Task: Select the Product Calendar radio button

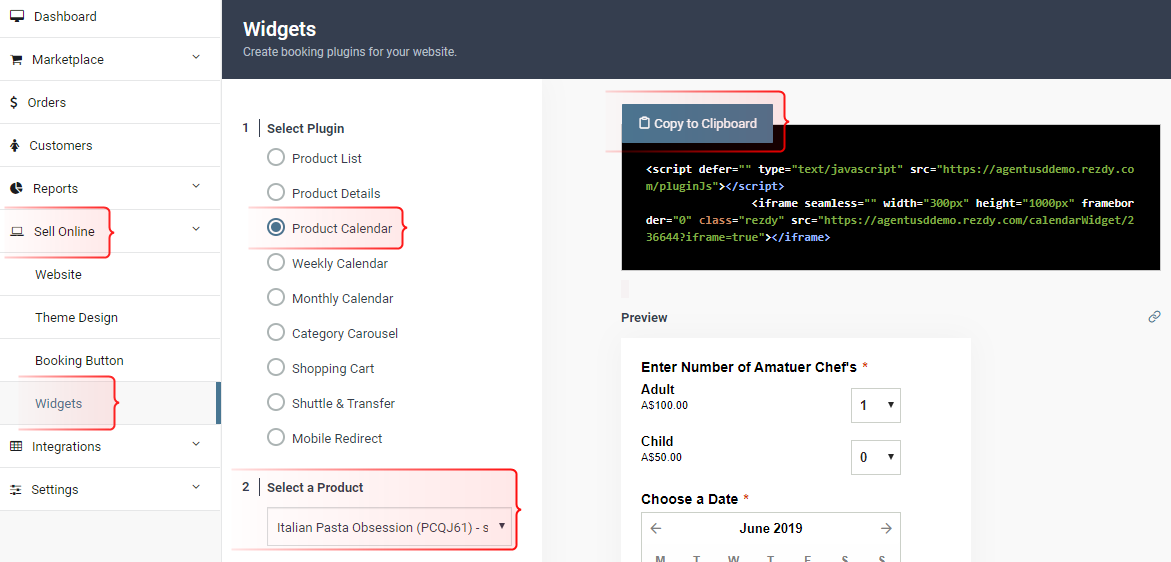Action: point(276,228)
